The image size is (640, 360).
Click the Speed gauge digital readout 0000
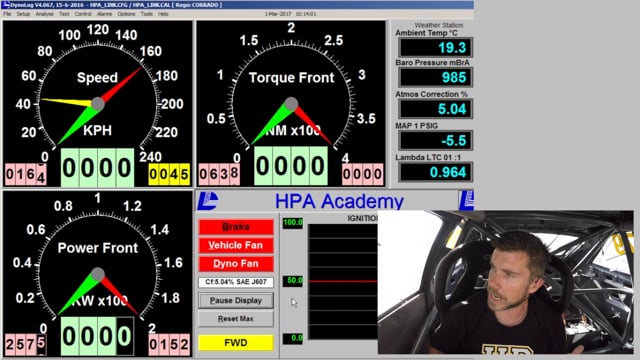[x=98, y=168]
